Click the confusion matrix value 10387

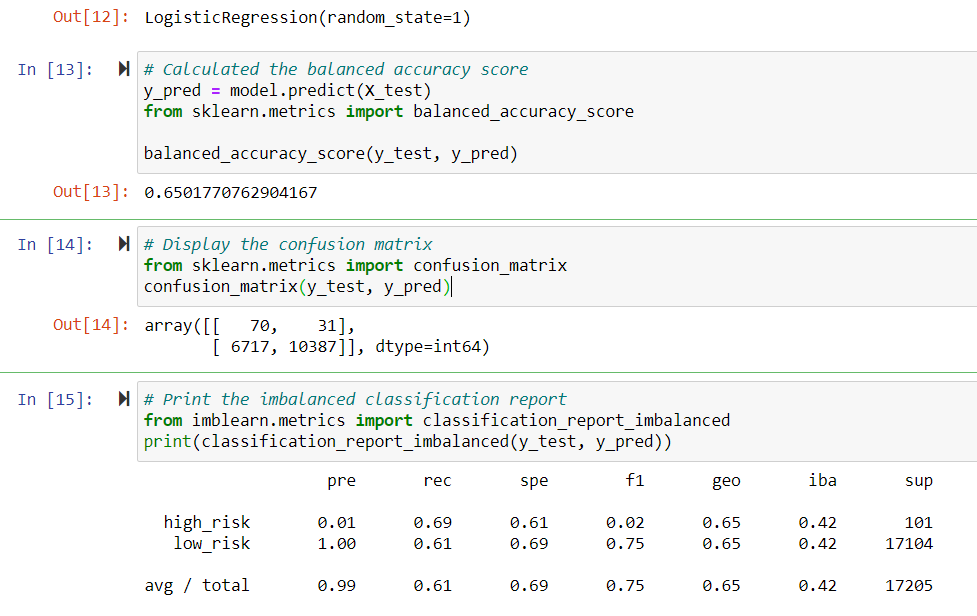pyautogui.click(x=313, y=346)
